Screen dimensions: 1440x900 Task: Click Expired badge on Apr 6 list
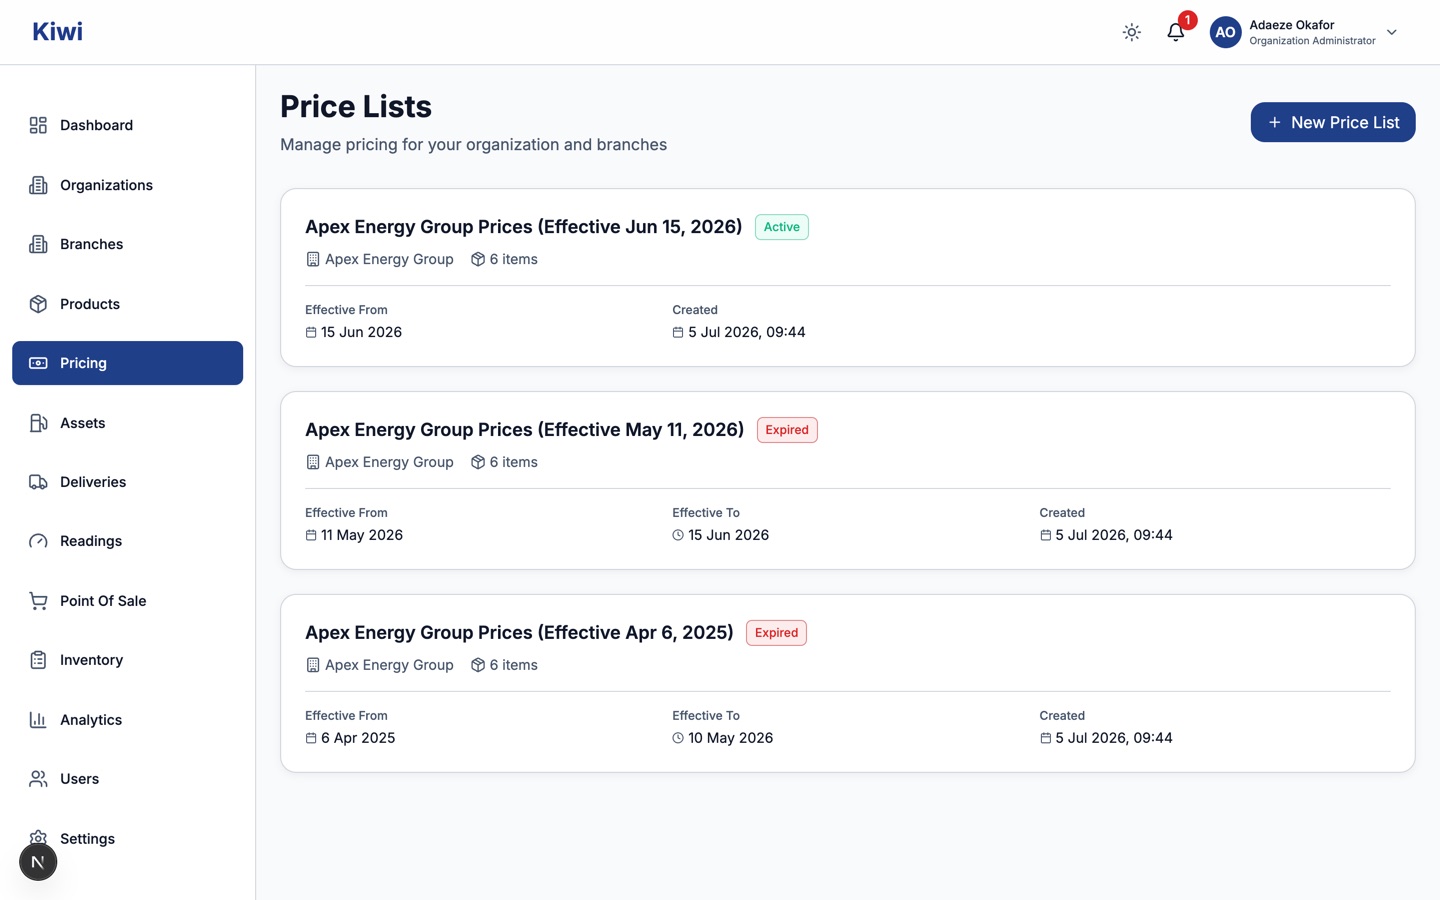pos(776,633)
